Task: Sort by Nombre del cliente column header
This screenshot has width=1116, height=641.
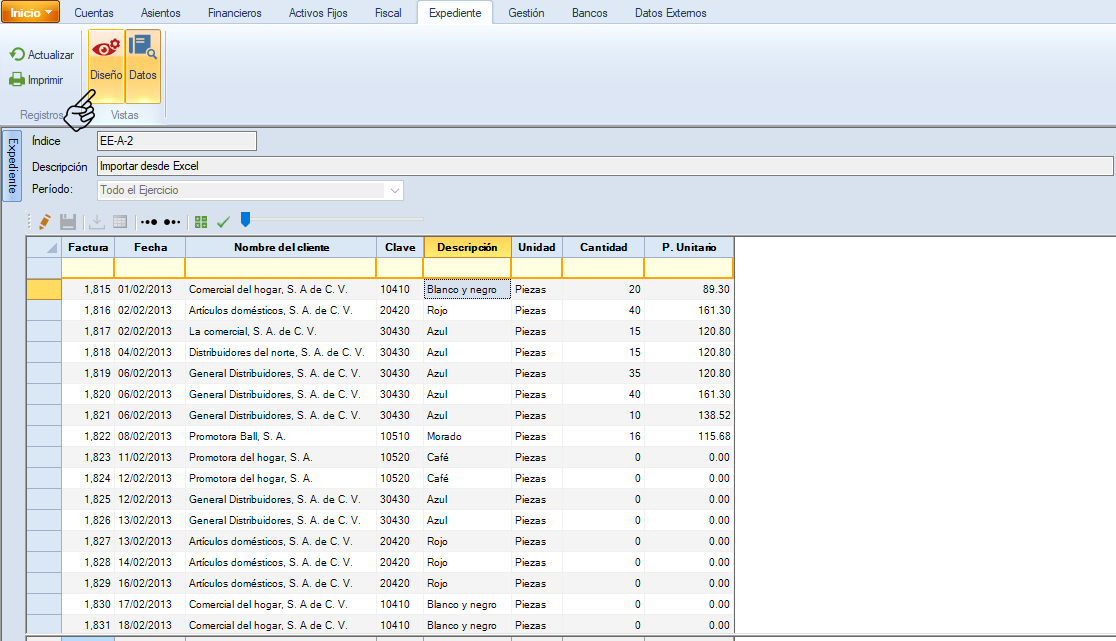Action: pyautogui.click(x=280, y=247)
